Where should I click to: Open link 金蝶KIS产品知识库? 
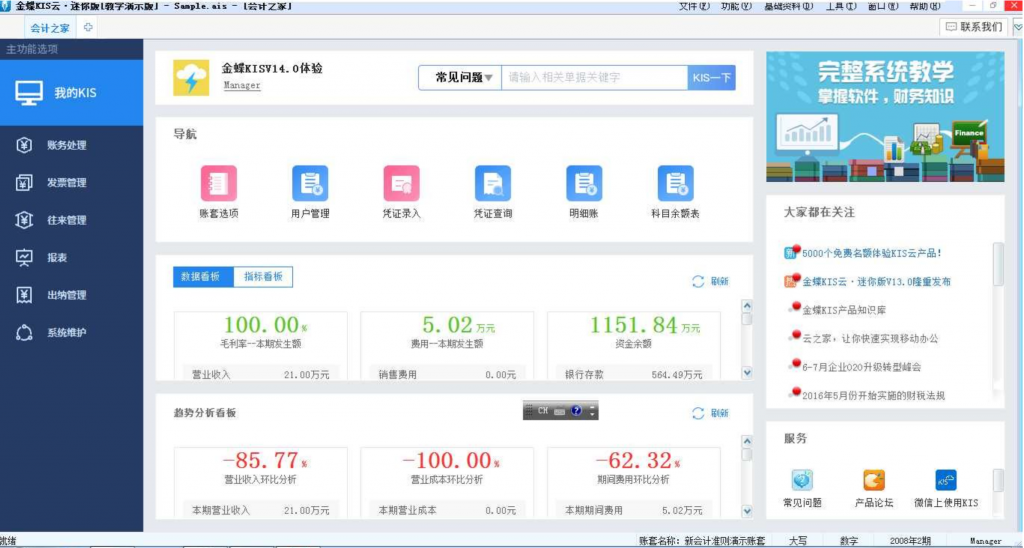pos(844,310)
